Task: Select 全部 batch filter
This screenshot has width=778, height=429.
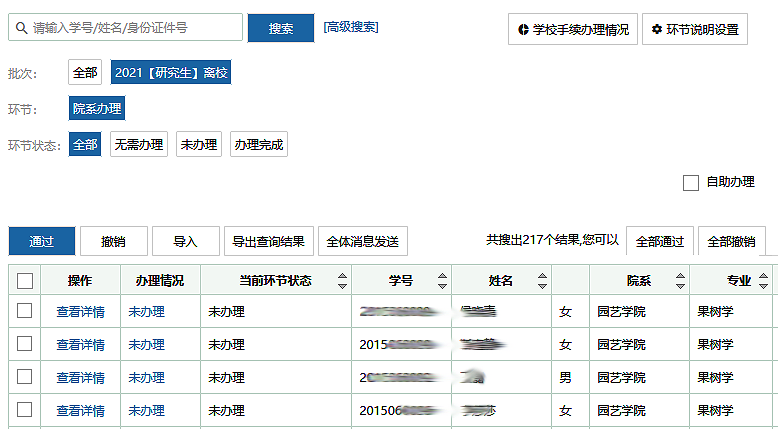Action: pos(85,72)
